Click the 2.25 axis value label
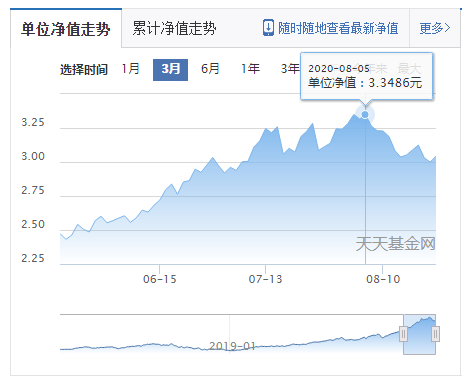This screenshot has height=379, width=462. [33, 258]
